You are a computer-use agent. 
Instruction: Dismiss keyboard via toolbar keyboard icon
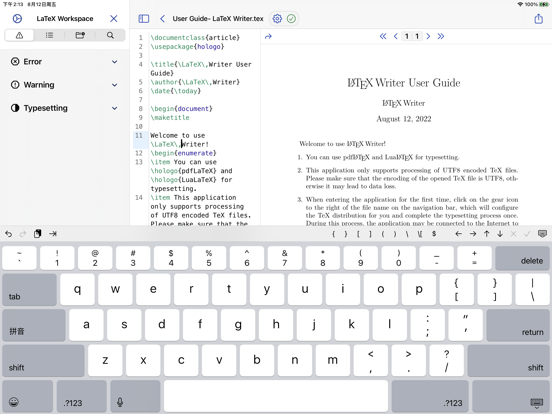pos(542,234)
